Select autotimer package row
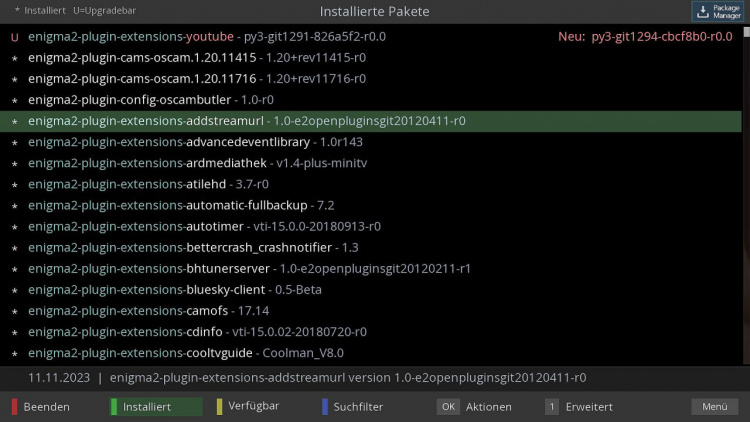The width and height of the screenshot is (750, 422). coord(371,226)
